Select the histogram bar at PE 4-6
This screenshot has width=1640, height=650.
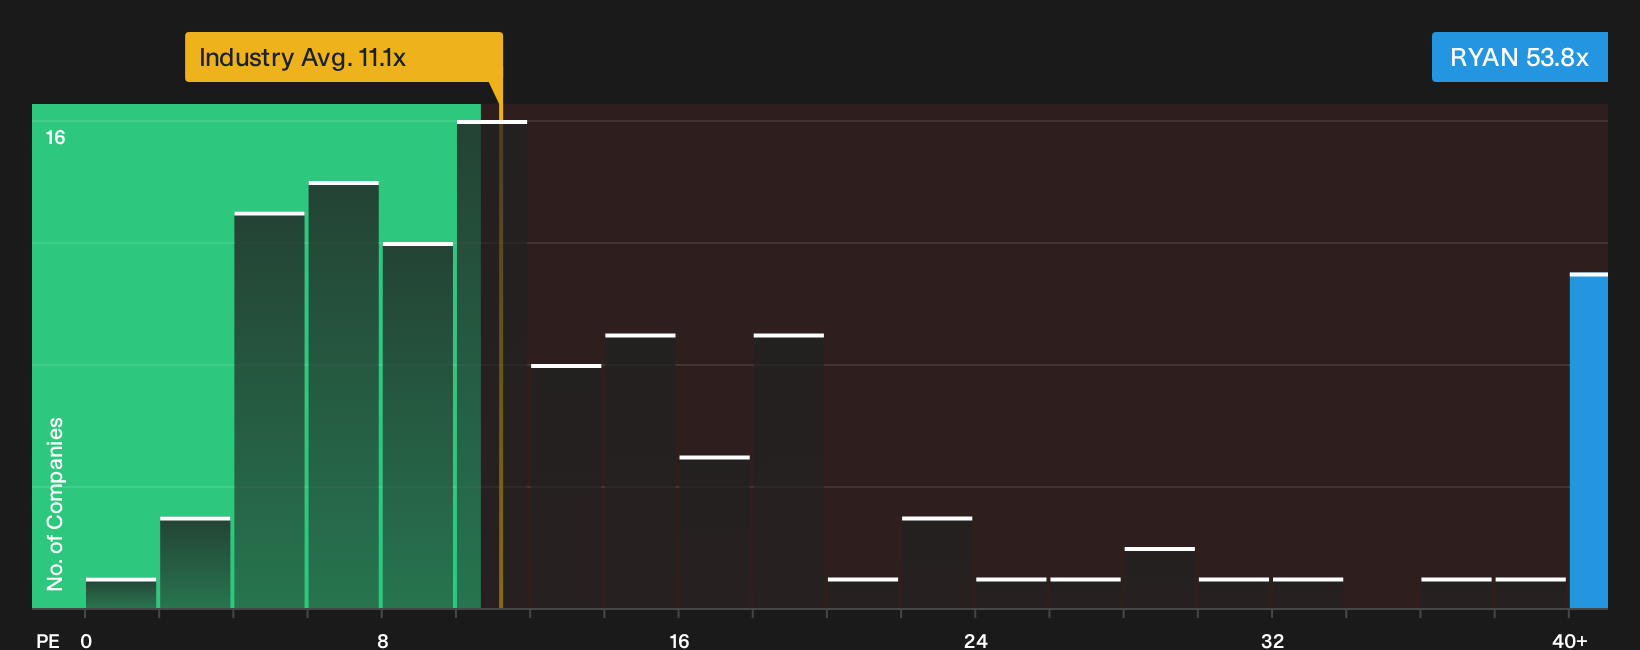269,410
